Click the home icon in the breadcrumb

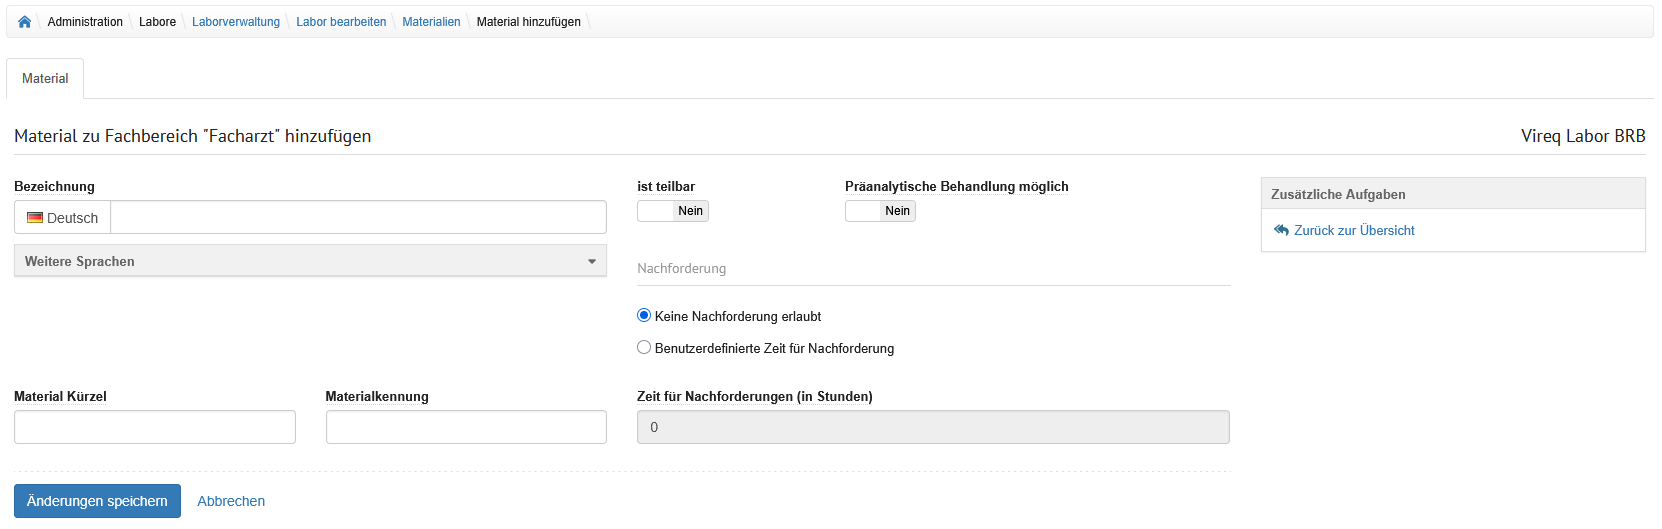(24, 22)
